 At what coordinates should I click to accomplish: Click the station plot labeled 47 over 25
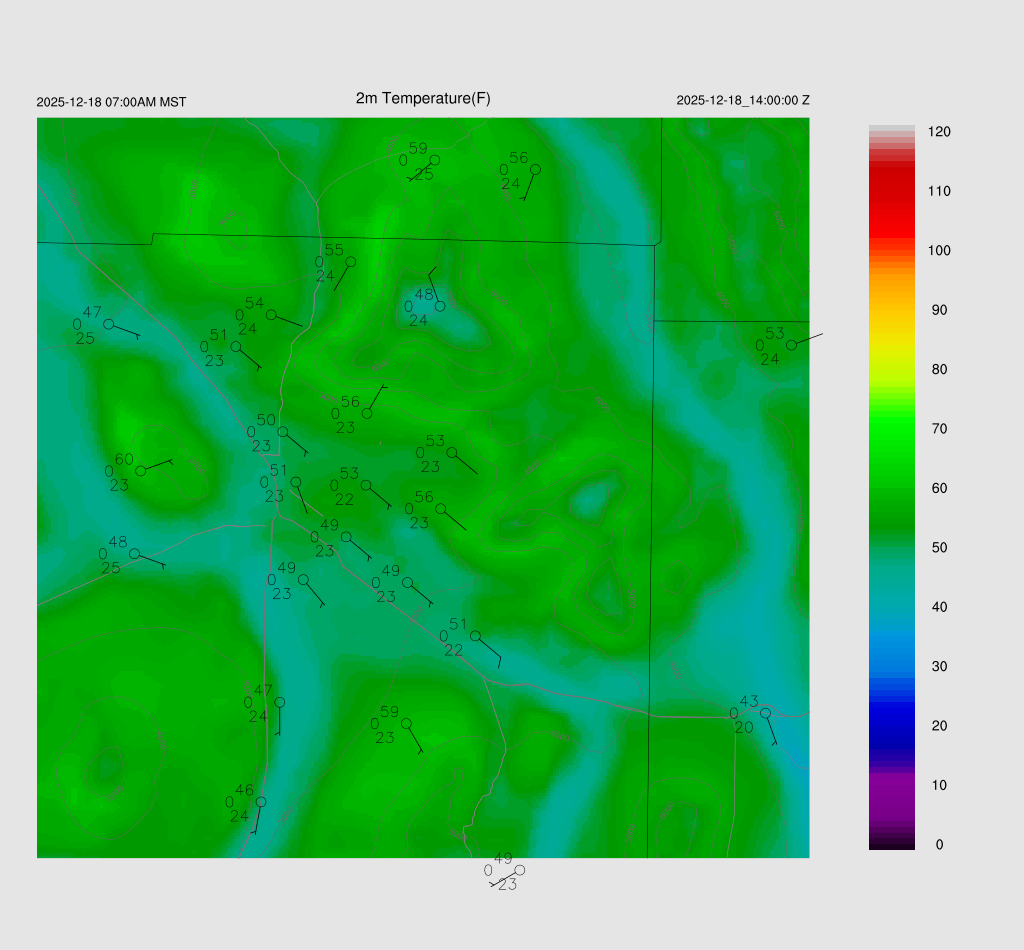coord(109,324)
